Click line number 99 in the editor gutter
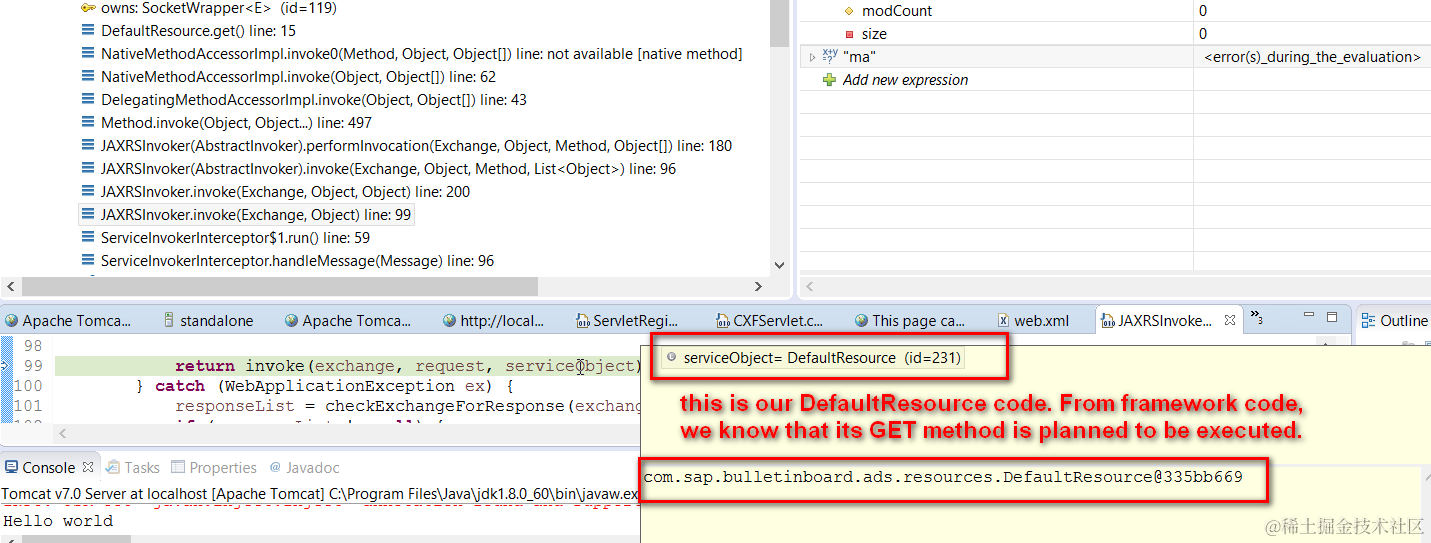This screenshot has height=543, width=1431. pos(31,366)
